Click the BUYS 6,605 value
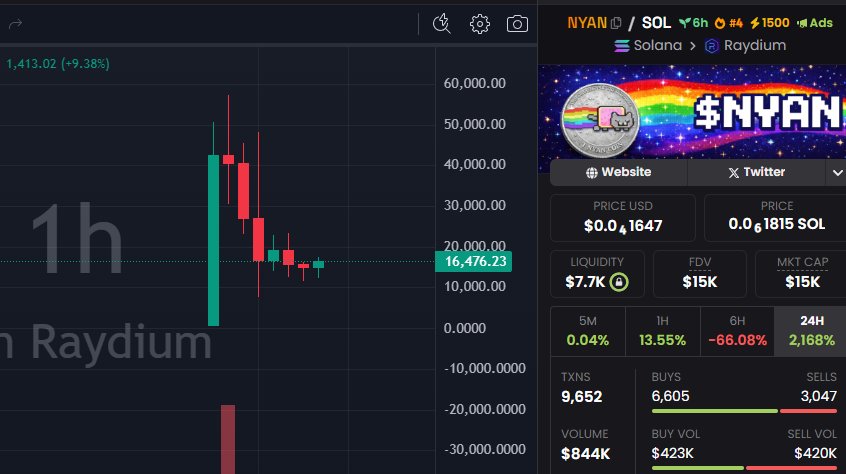 tap(670, 396)
